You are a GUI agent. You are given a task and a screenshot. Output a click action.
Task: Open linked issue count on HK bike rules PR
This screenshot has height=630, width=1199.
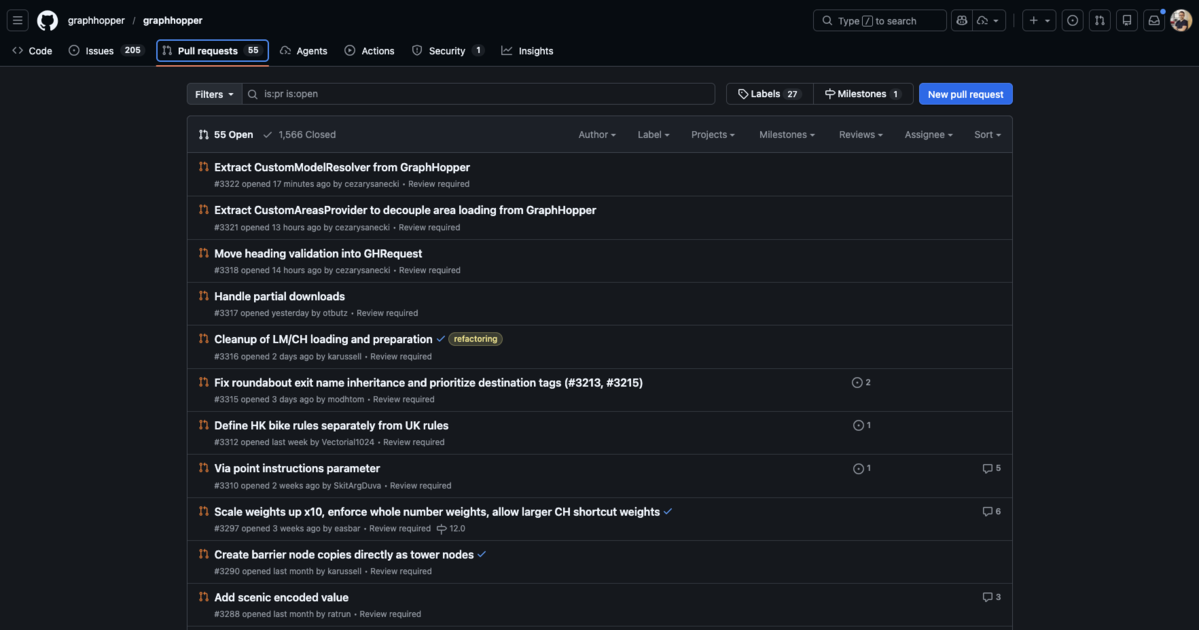861,425
